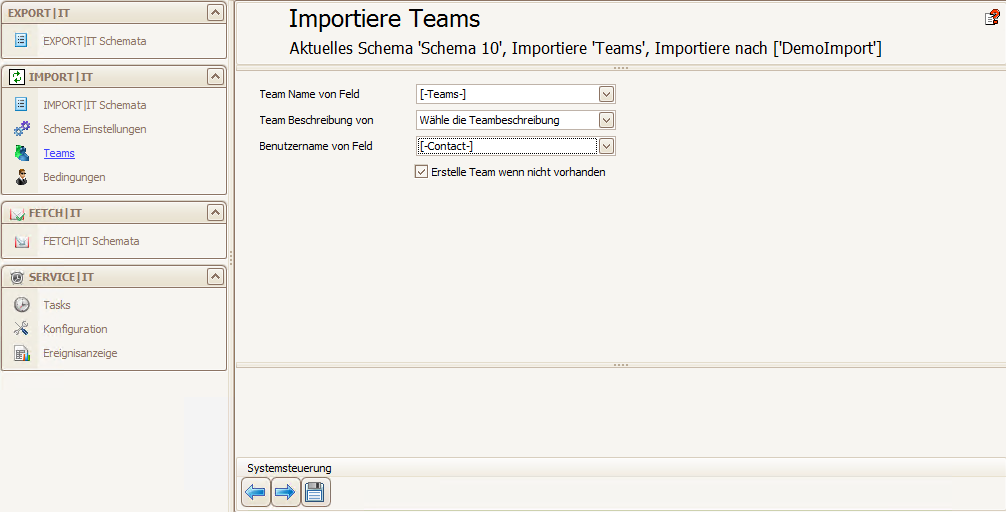The width and height of the screenshot is (1006, 512).
Task: Collapse the EXPORT|IT panel
Action: click(216, 13)
